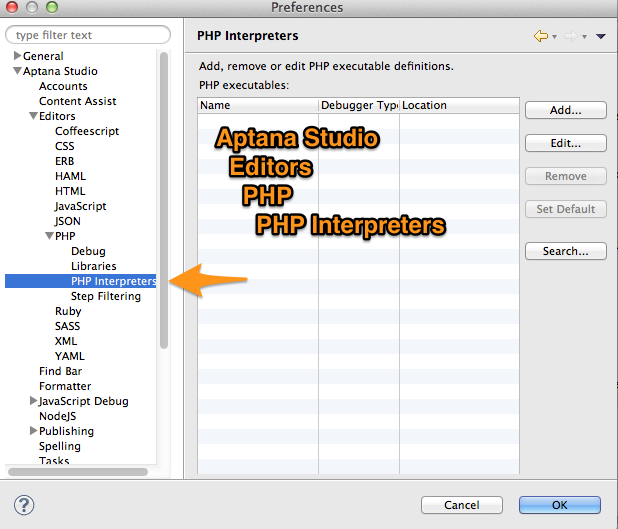Sort by the Name column header
Screen dimensions: 618x529
coord(258,105)
